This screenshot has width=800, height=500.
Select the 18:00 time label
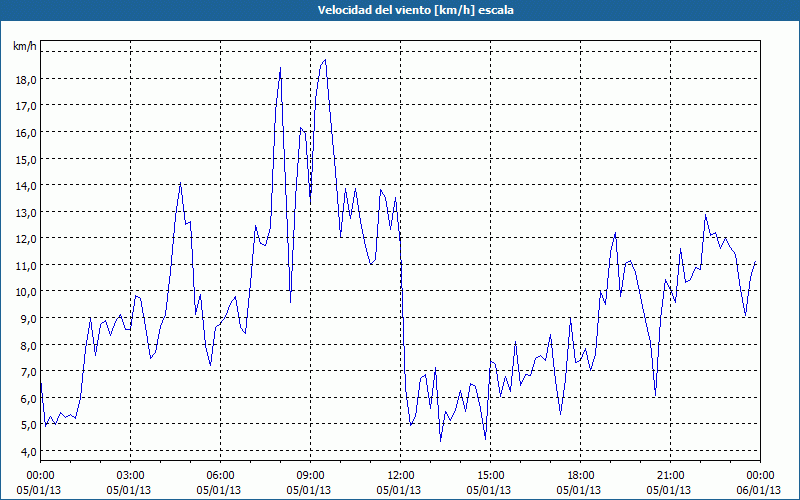(581, 476)
